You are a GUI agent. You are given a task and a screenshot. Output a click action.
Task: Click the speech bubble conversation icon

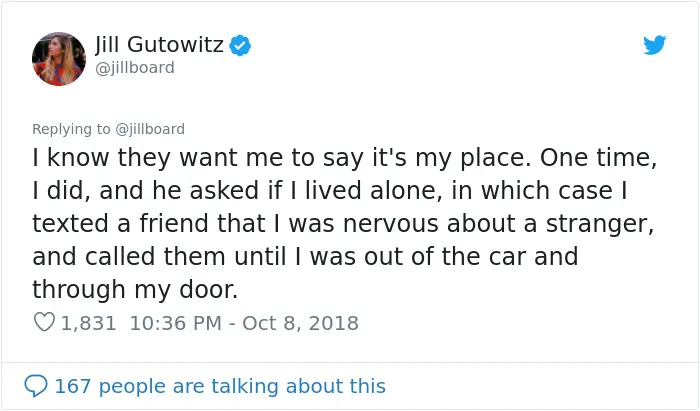coord(36,386)
